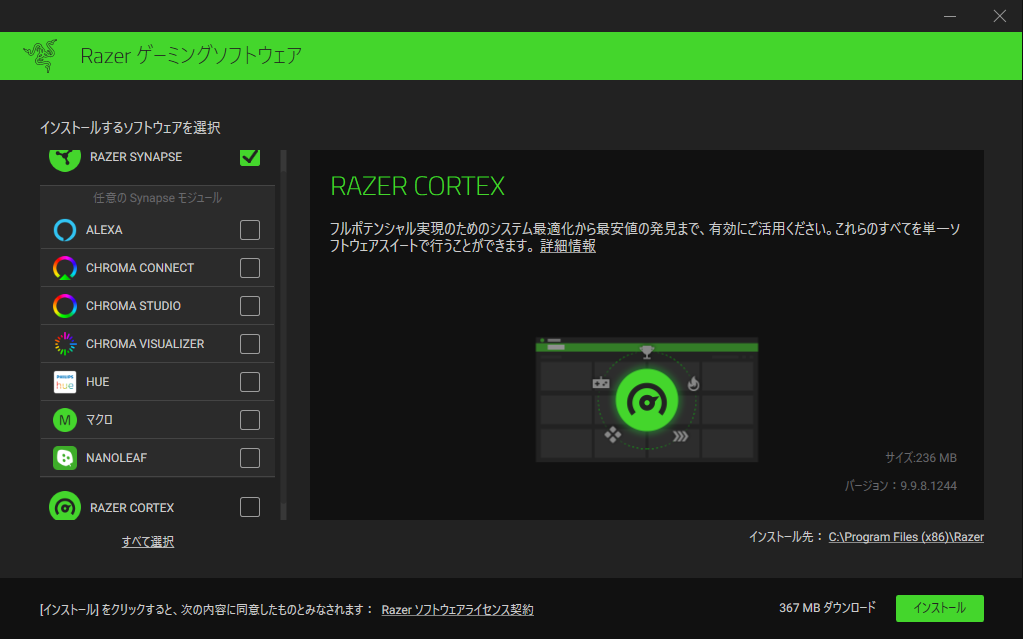Tick the マクロ module checkbox

click(x=250, y=420)
